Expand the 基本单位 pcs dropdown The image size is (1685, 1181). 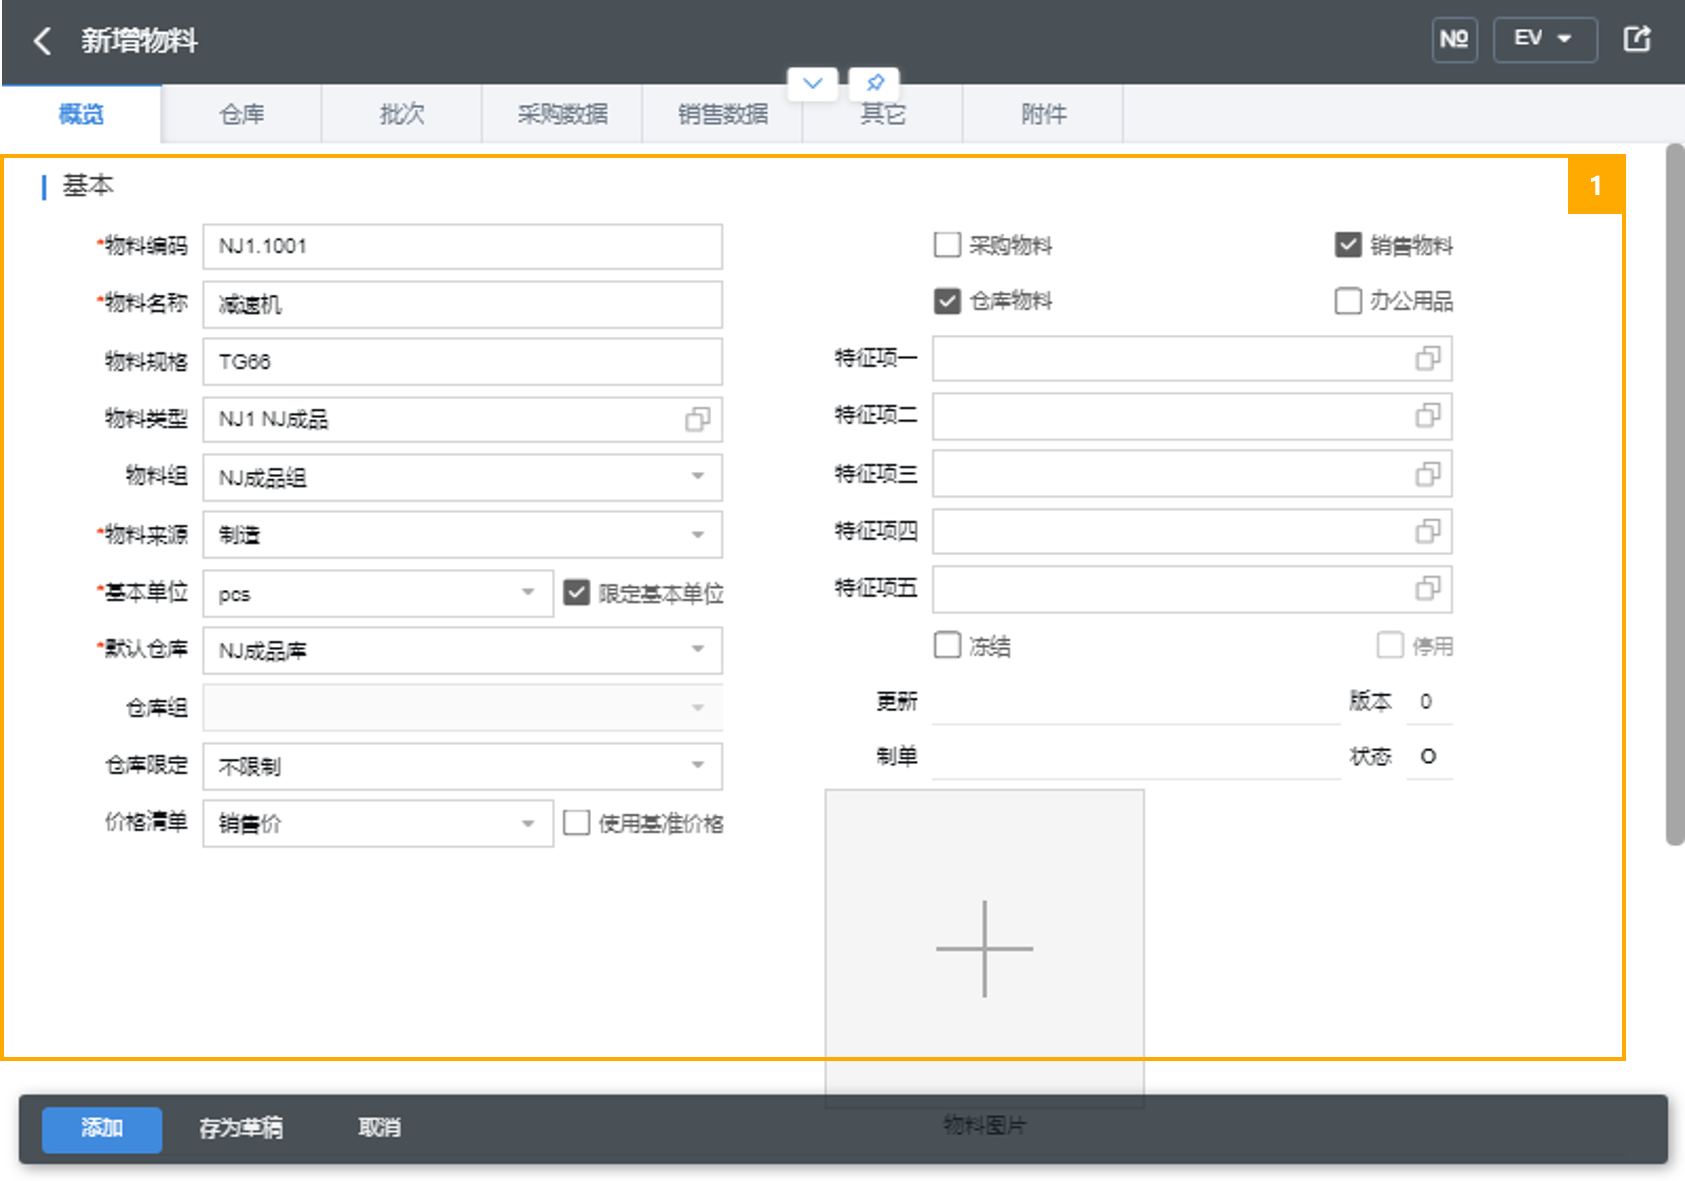coord(528,593)
